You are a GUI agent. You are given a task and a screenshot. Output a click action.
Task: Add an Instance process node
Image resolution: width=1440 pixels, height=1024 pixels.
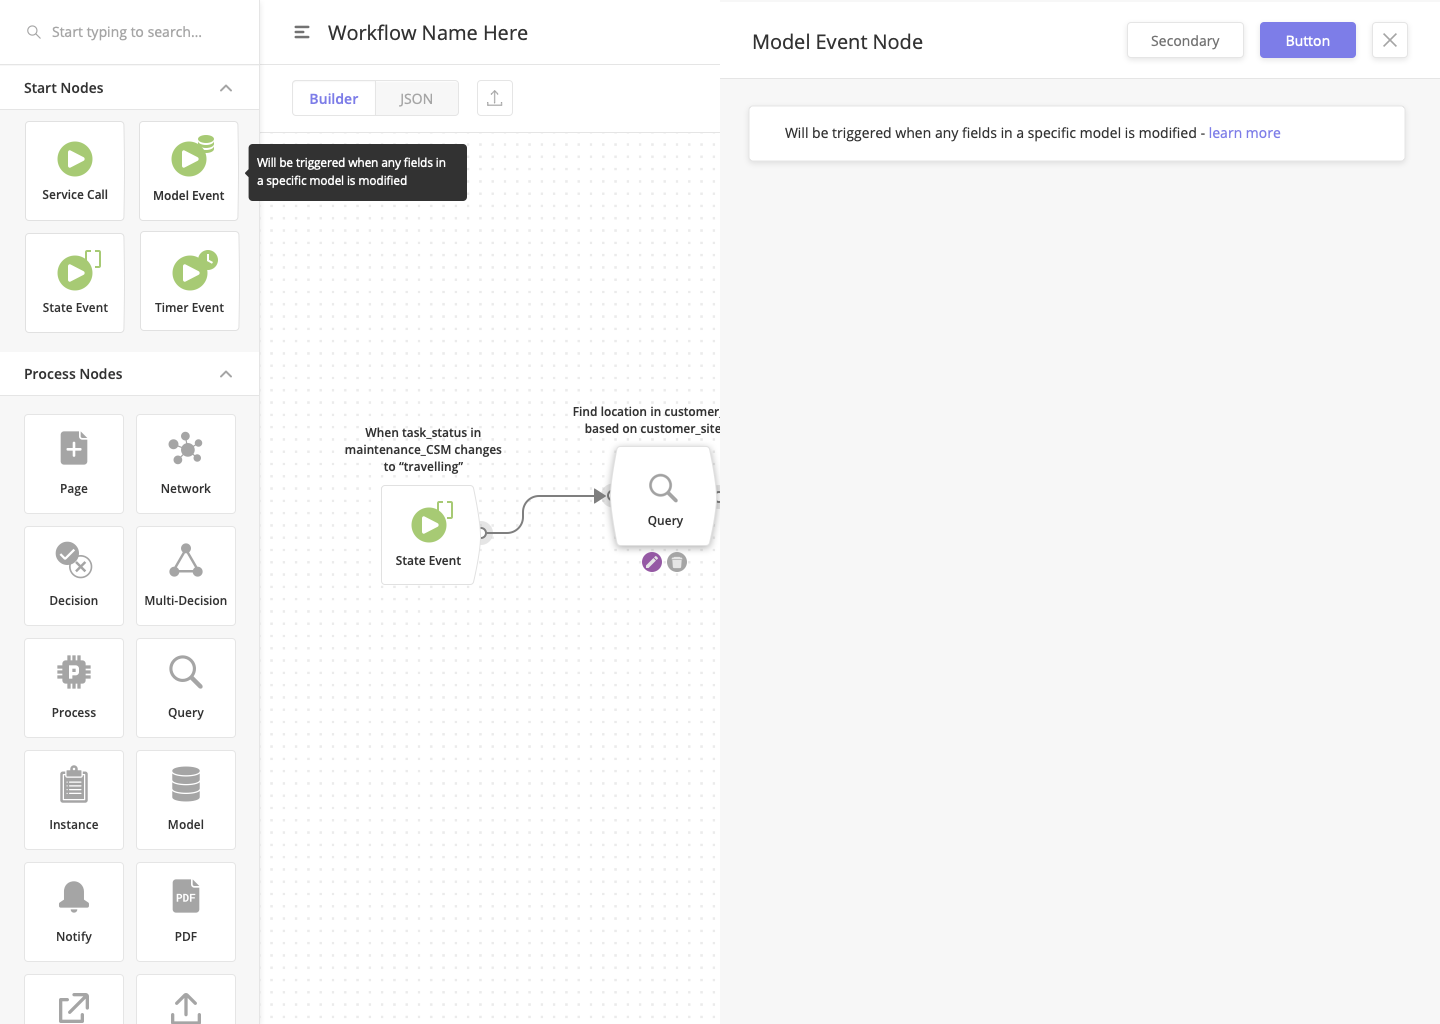[x=74, y=800]
